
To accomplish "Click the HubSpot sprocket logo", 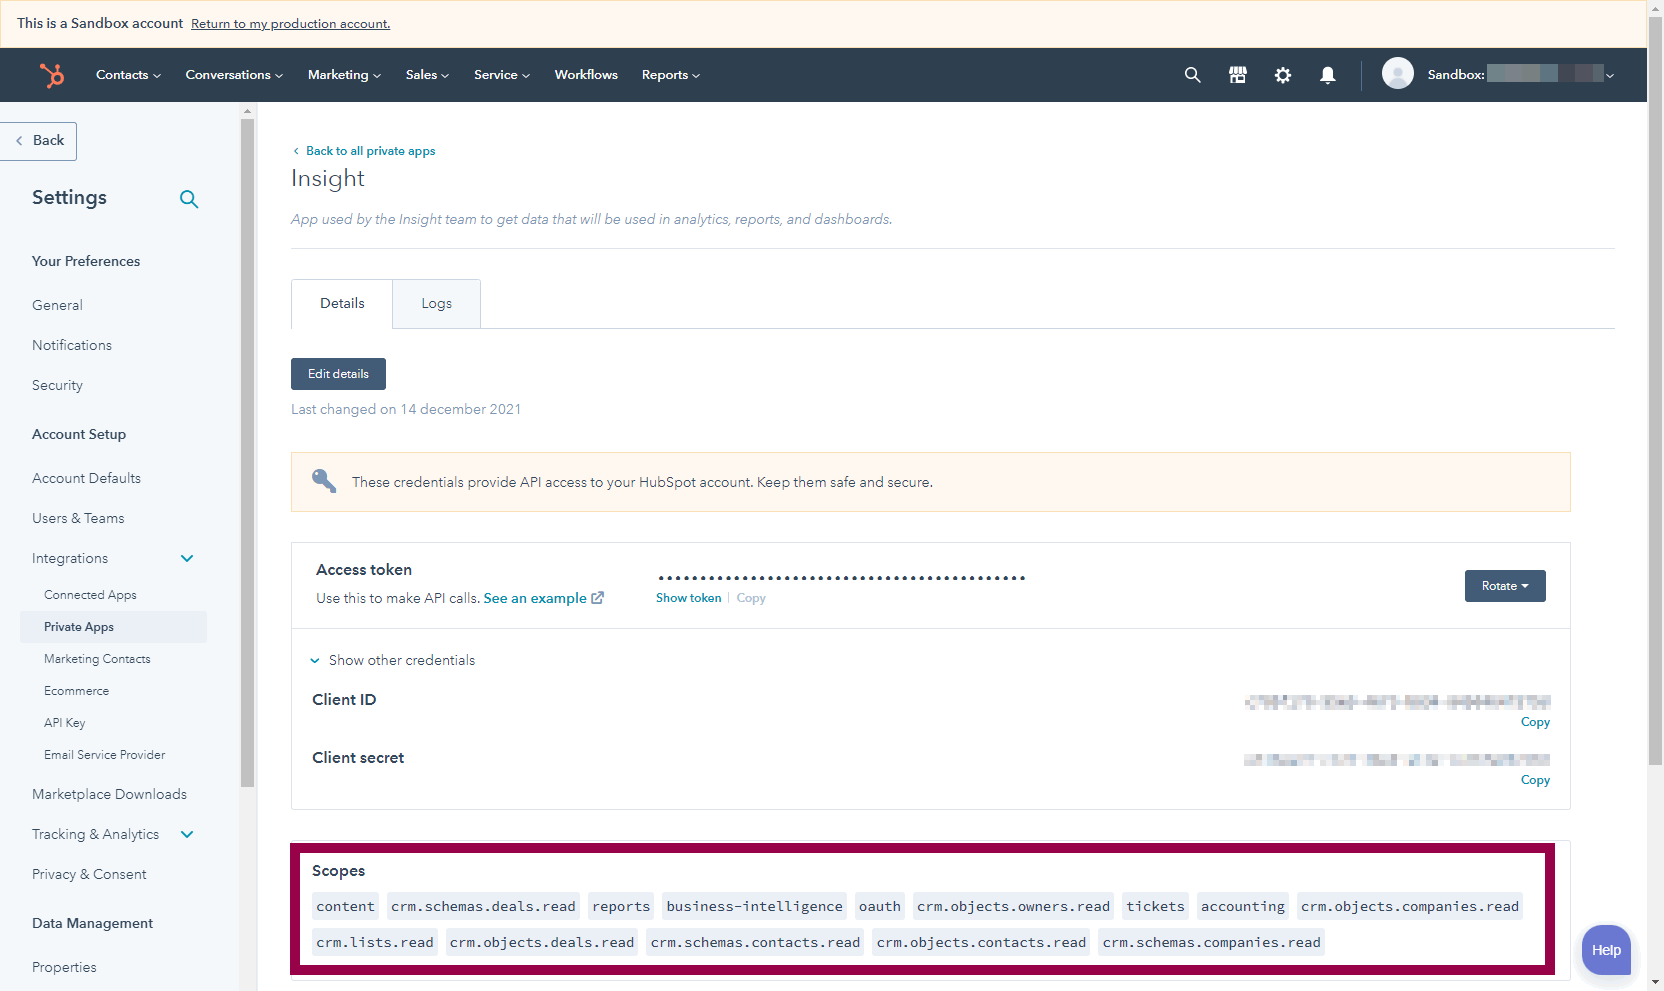I will [x=52, y=75].
